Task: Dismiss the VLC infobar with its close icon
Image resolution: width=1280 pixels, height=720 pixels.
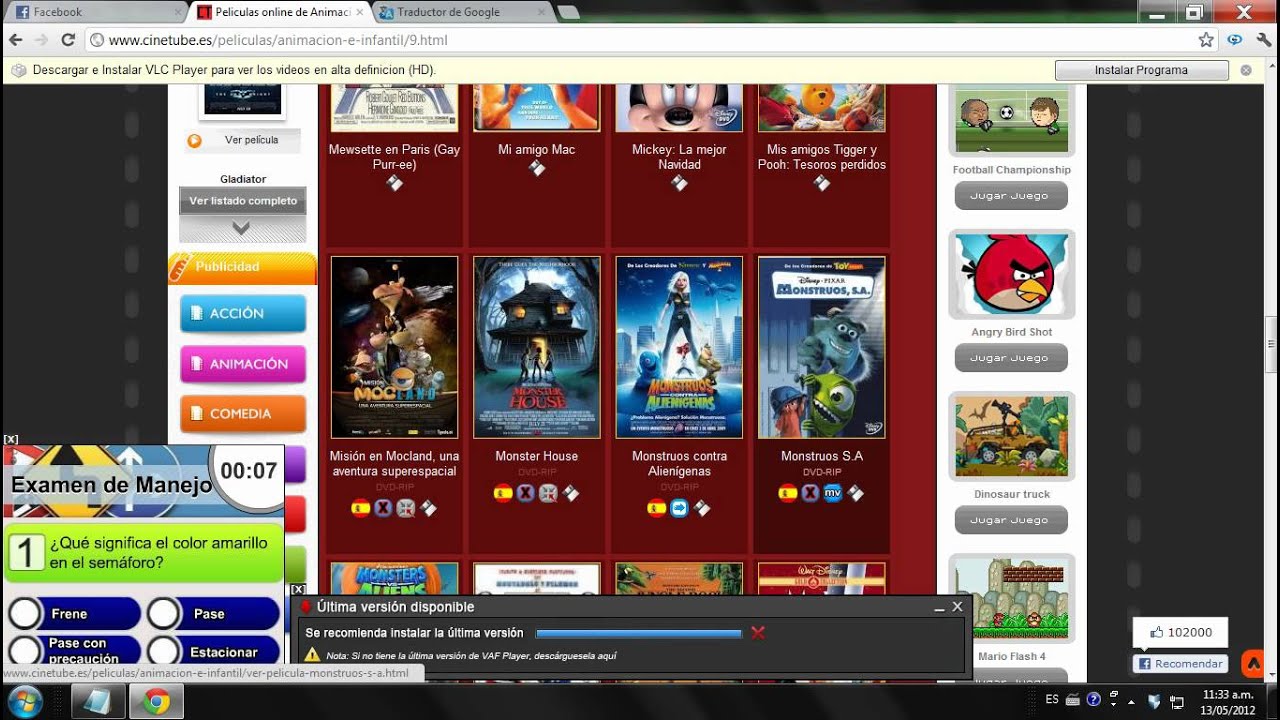Action: pos(1246,70)
